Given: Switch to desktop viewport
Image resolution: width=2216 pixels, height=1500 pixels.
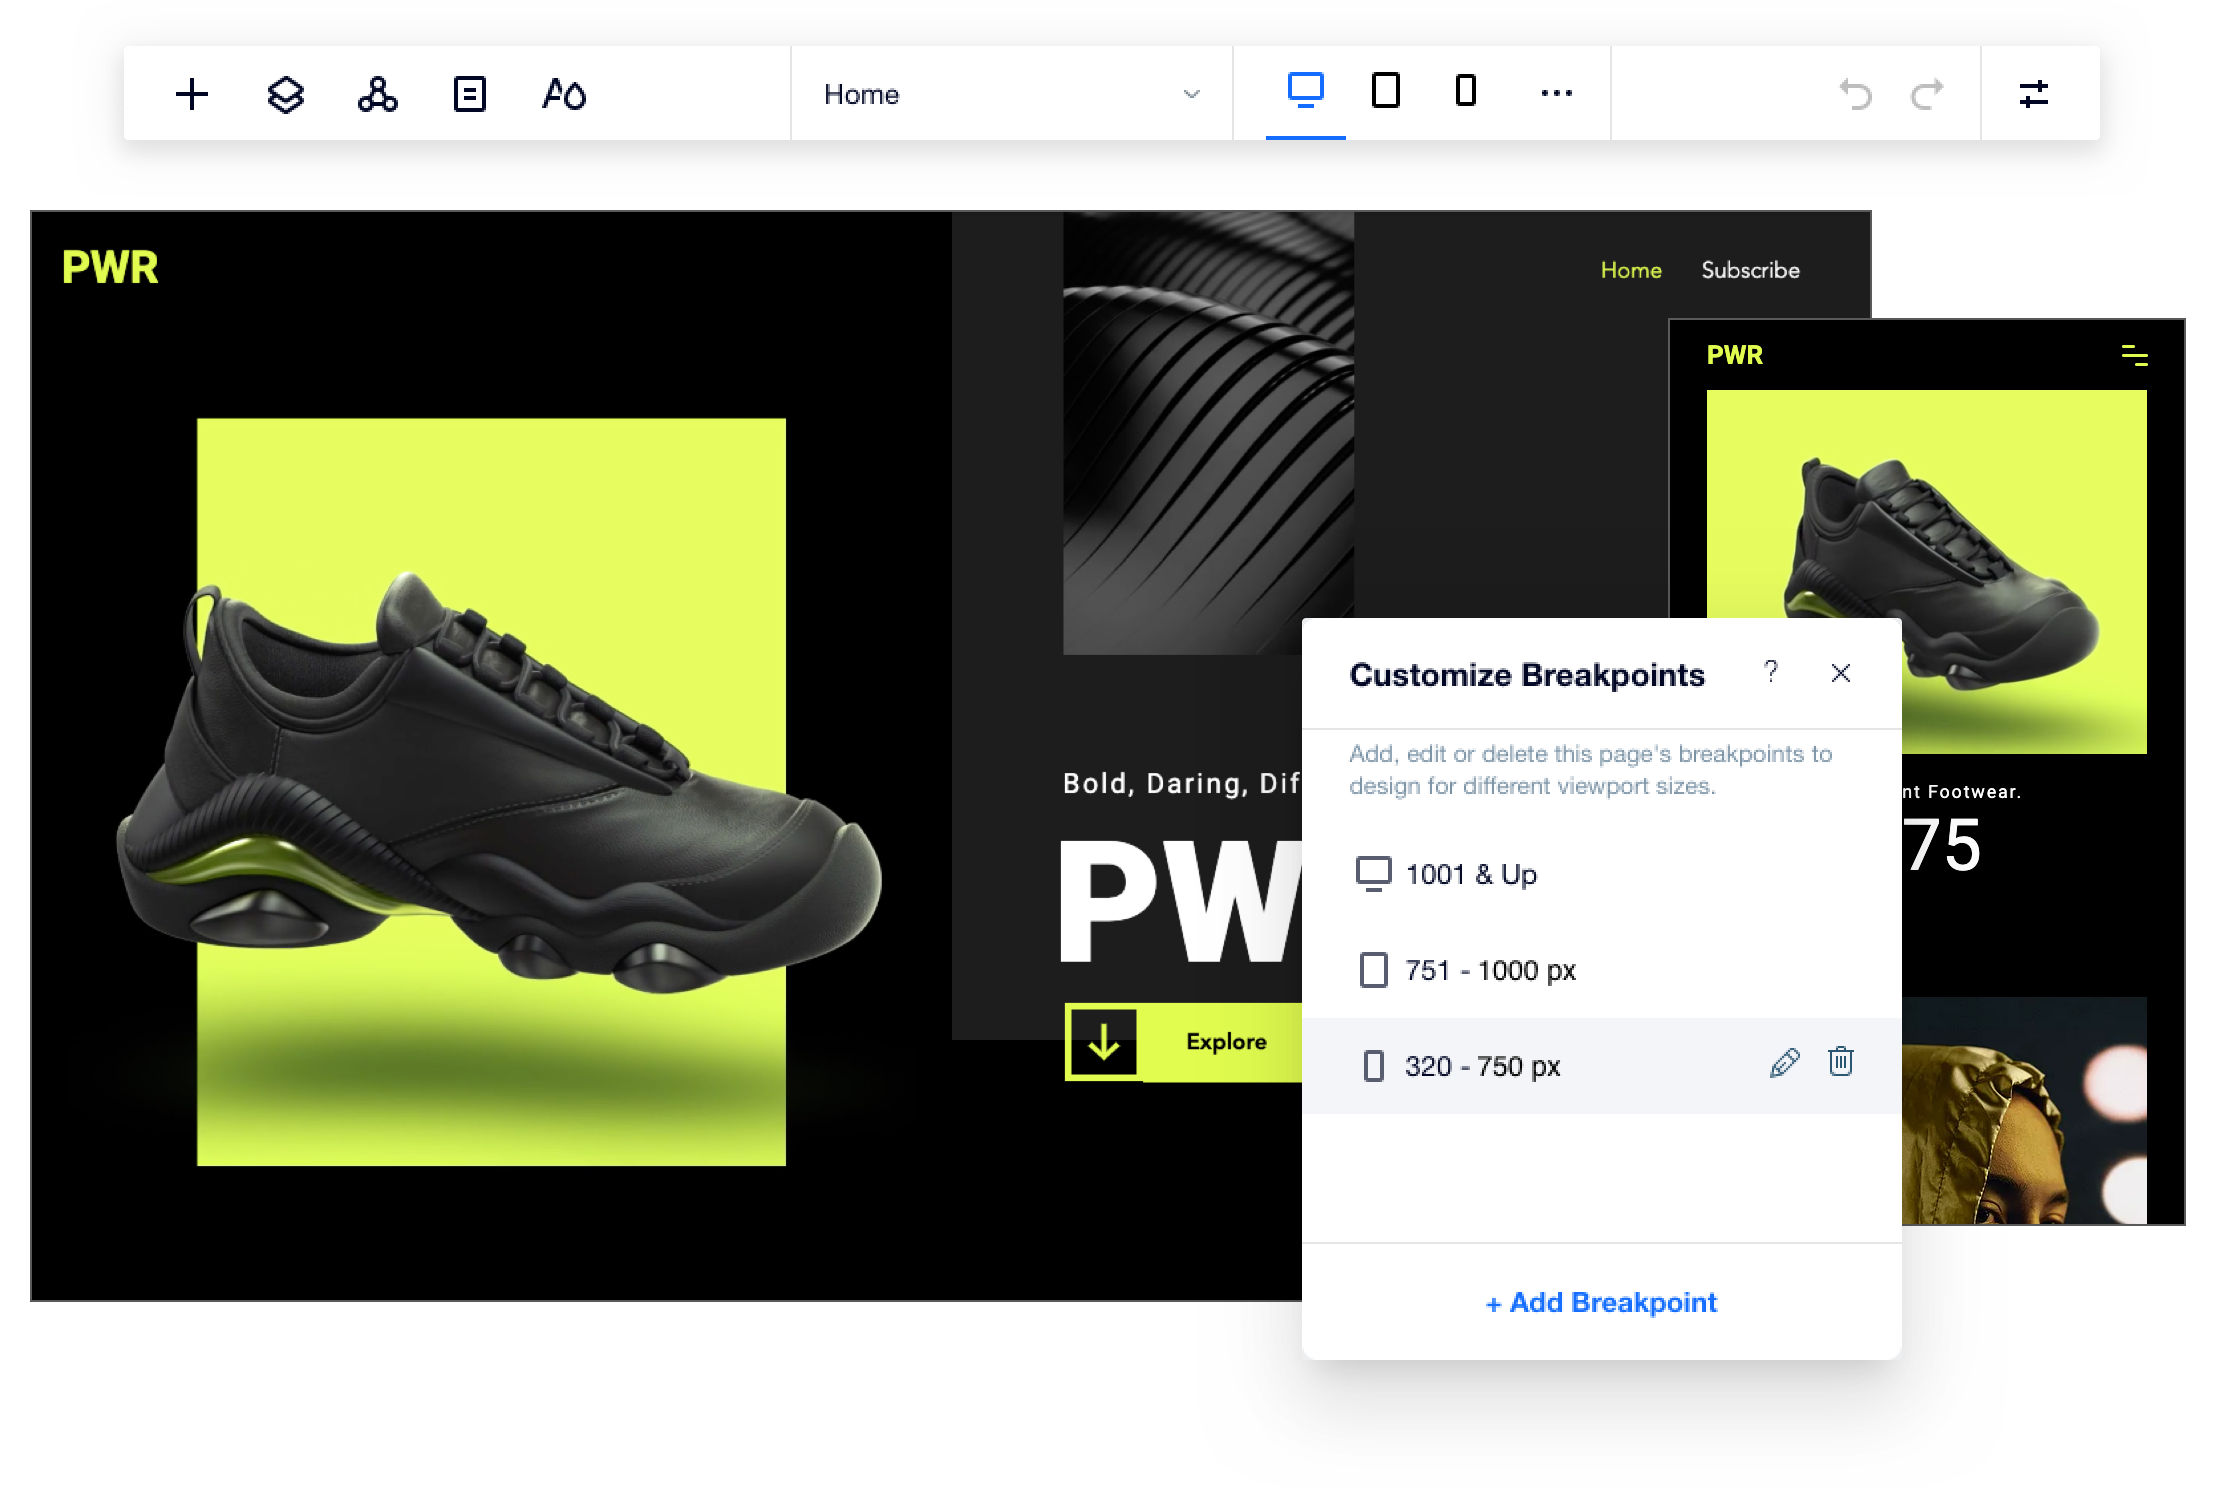Looking at the screenshot, I should [x=1305, y=90].
